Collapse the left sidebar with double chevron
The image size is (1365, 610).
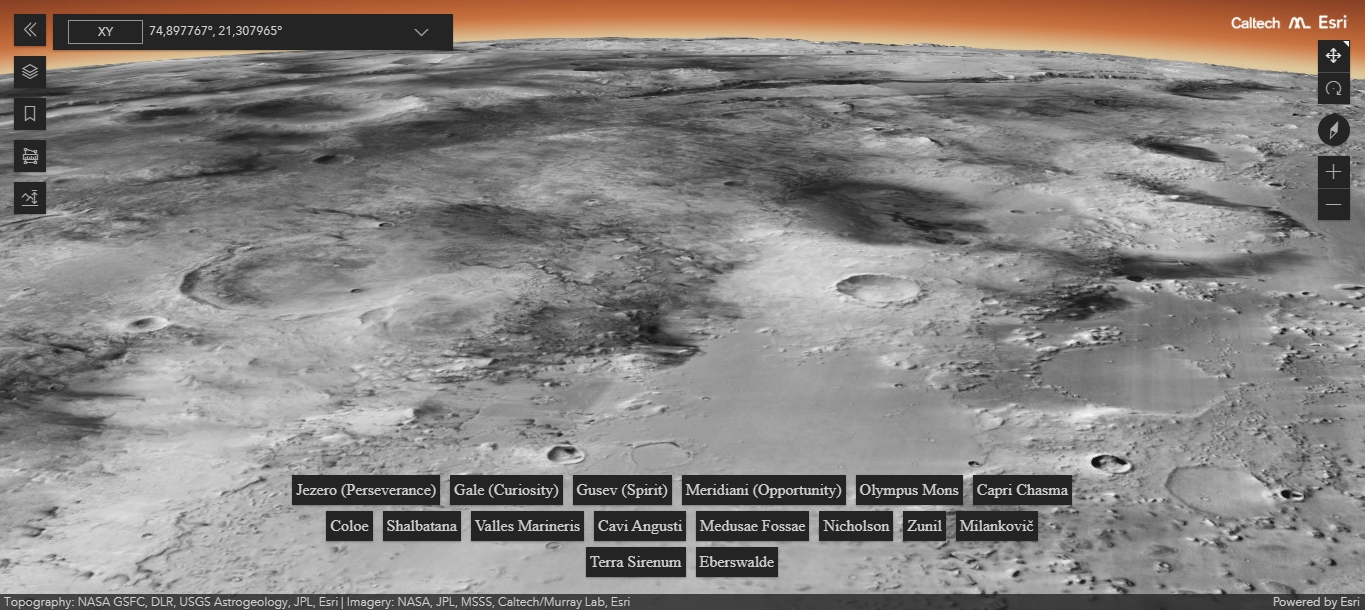coord(30,30)
